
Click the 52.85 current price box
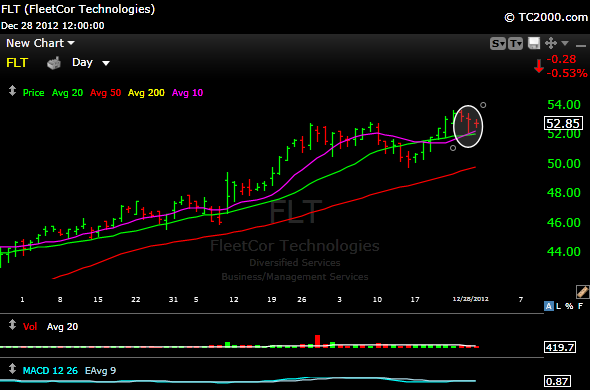563,123
